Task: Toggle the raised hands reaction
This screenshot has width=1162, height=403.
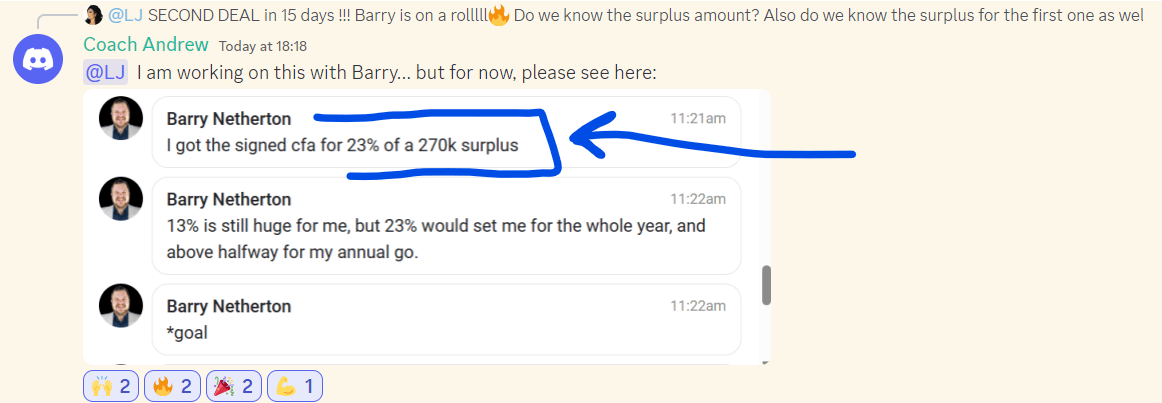Action: [112, 386]
